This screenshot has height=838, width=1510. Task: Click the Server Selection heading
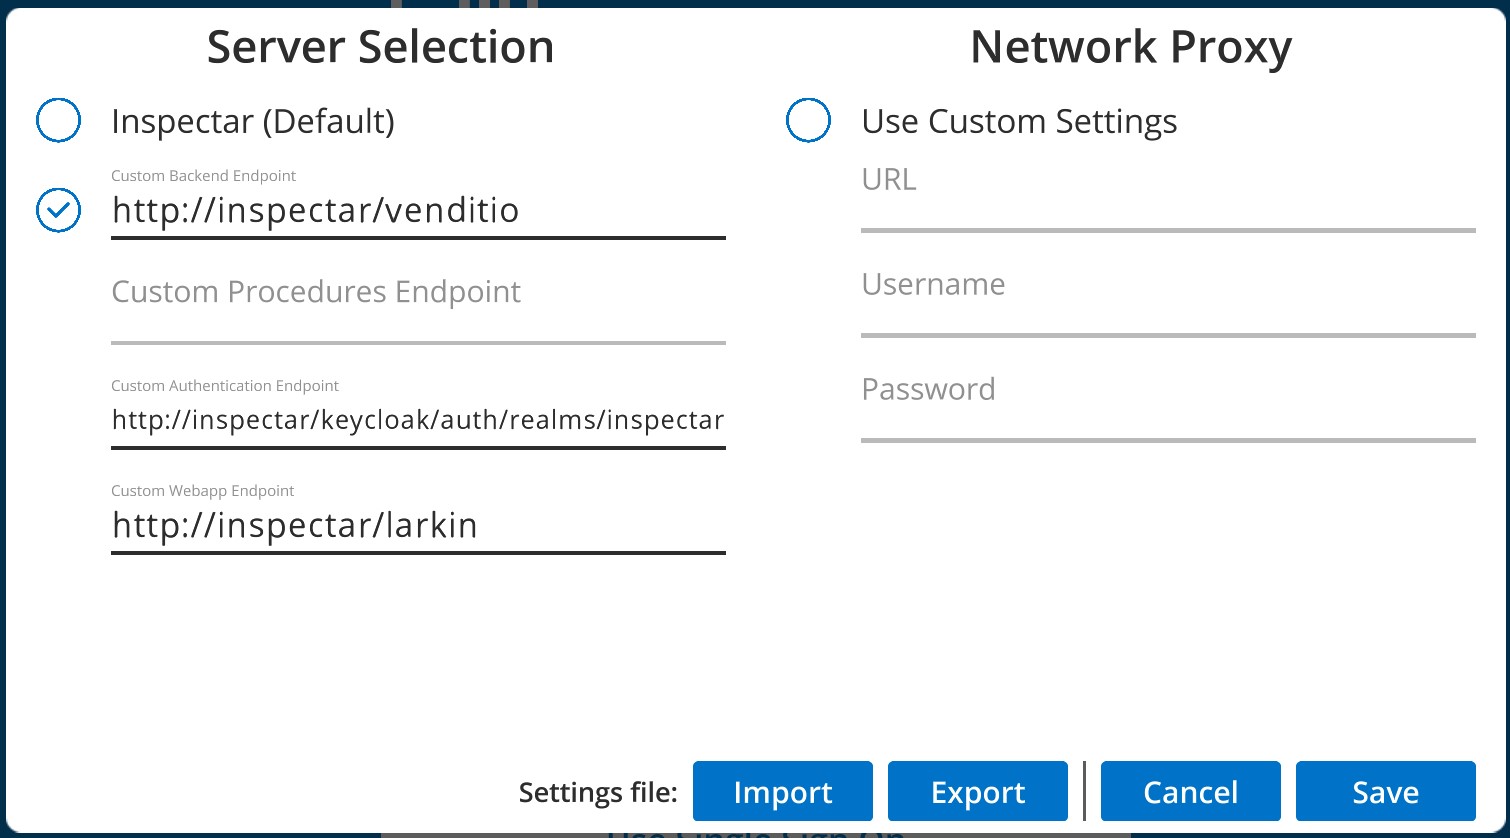tap(380, 47)
